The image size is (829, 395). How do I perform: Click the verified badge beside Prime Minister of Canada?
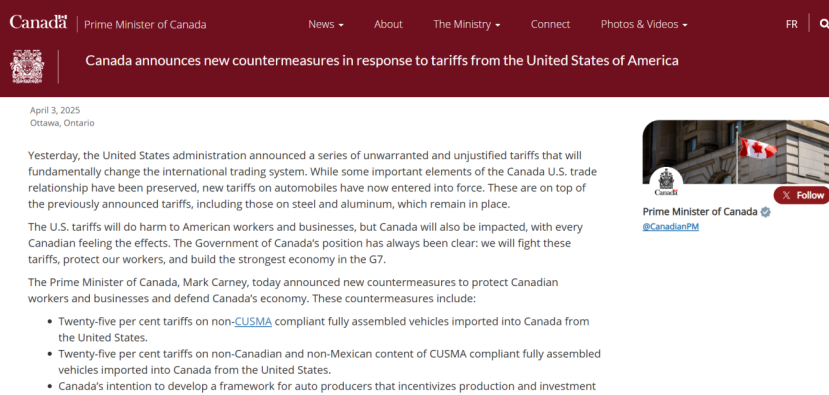coord(766,212)
